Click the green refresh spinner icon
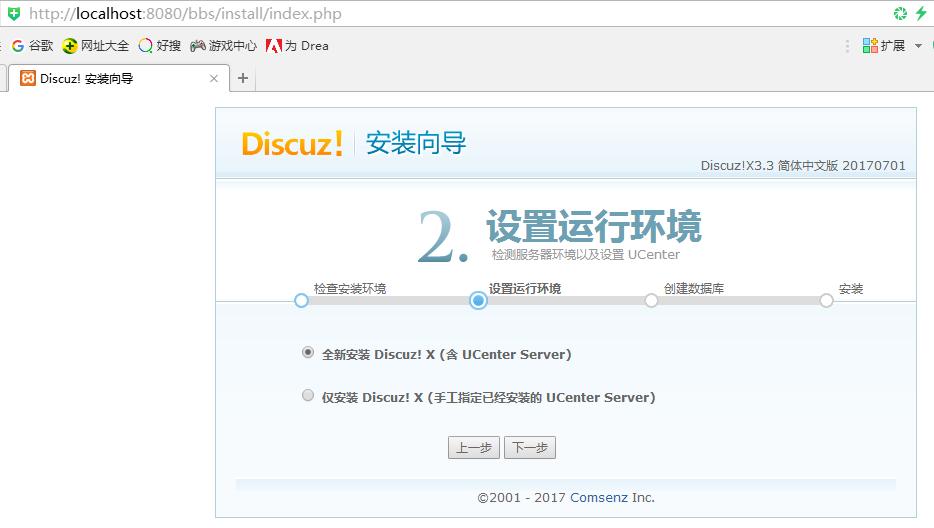This screenshot has width=934, height=528. pyautogui.click(x=900, y=13)
